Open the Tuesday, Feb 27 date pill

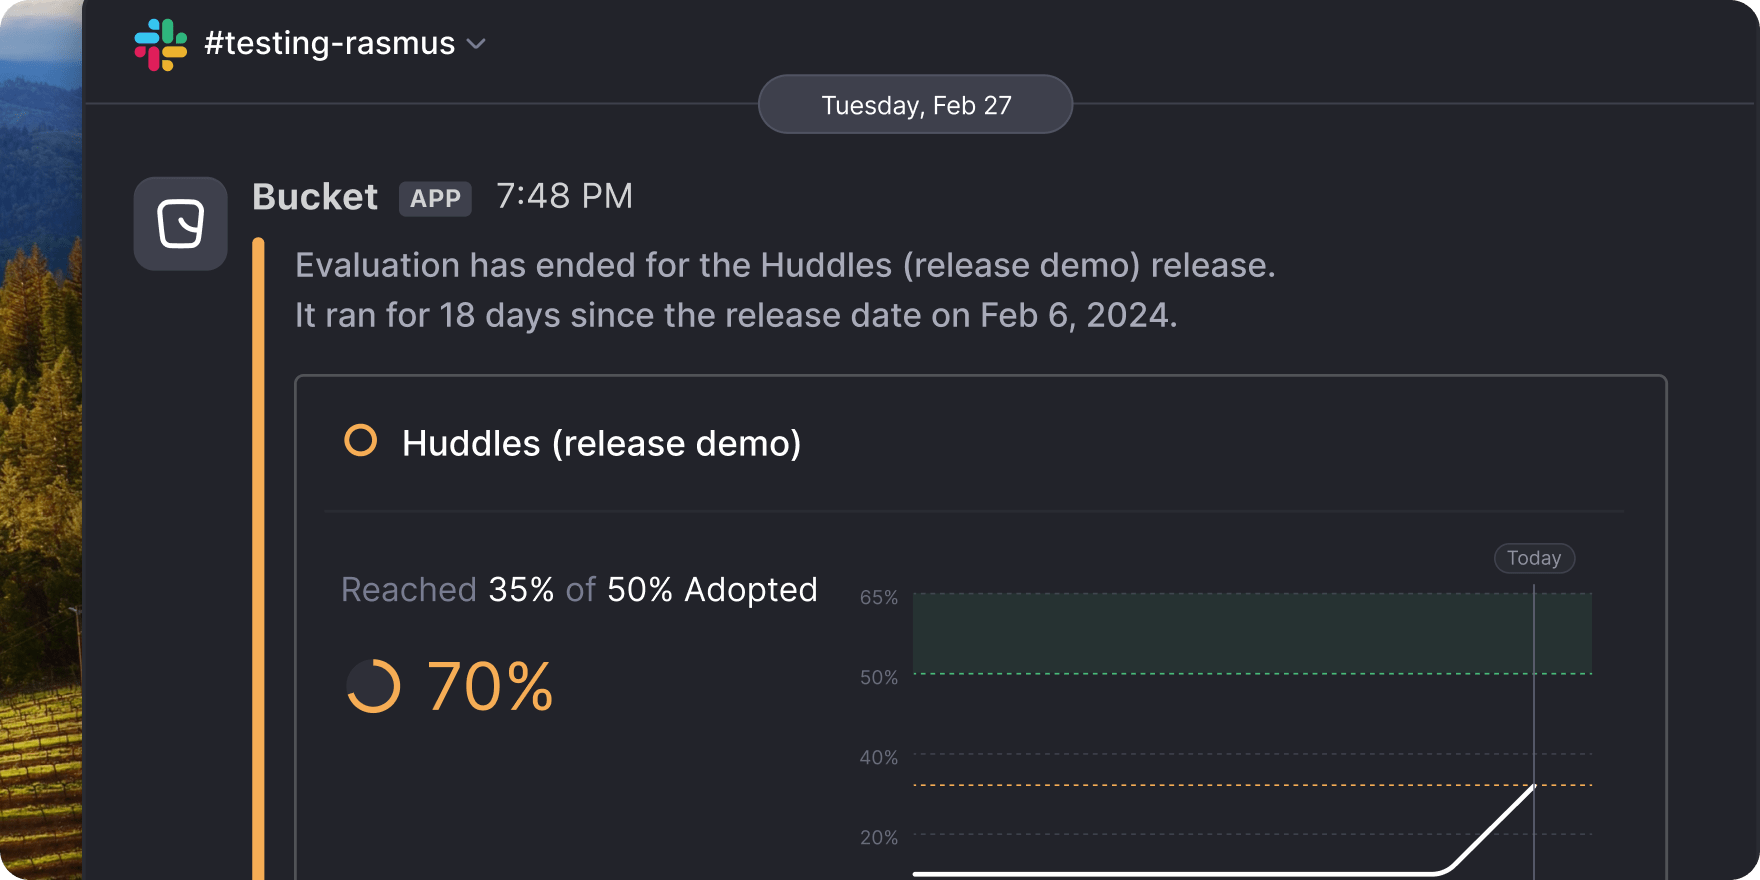pos(916,104)
